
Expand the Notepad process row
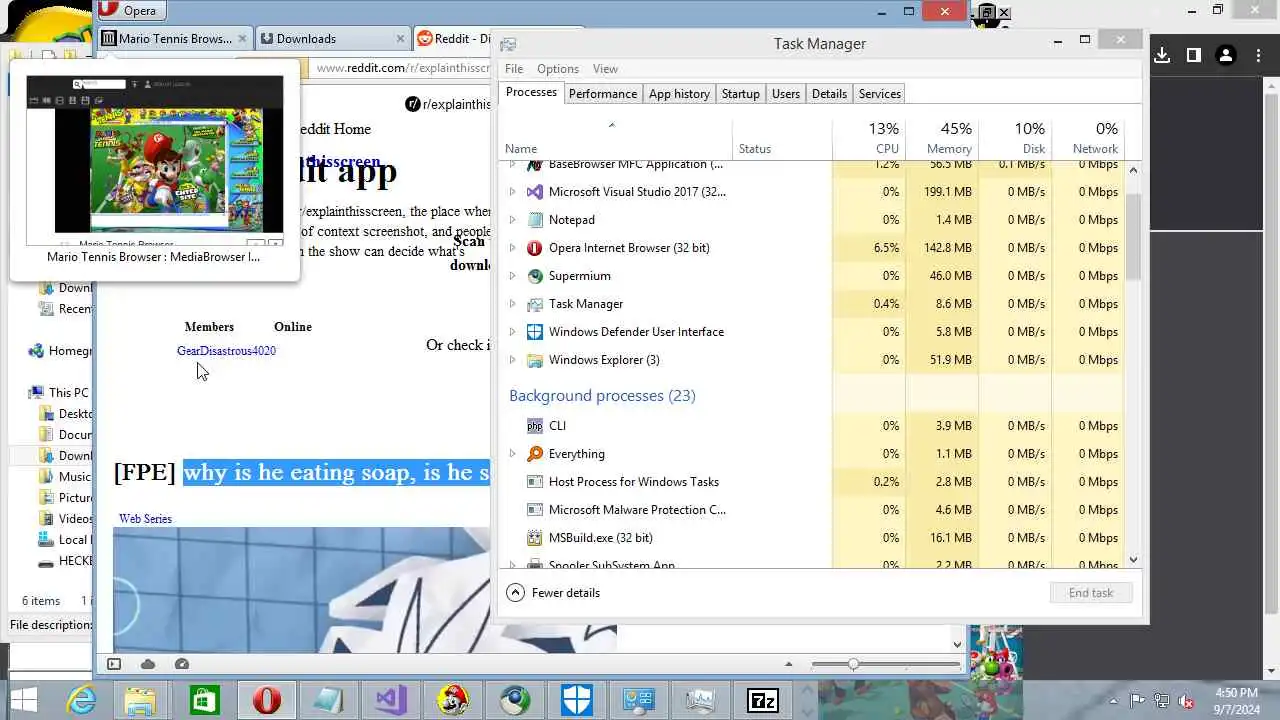[513, 220]
